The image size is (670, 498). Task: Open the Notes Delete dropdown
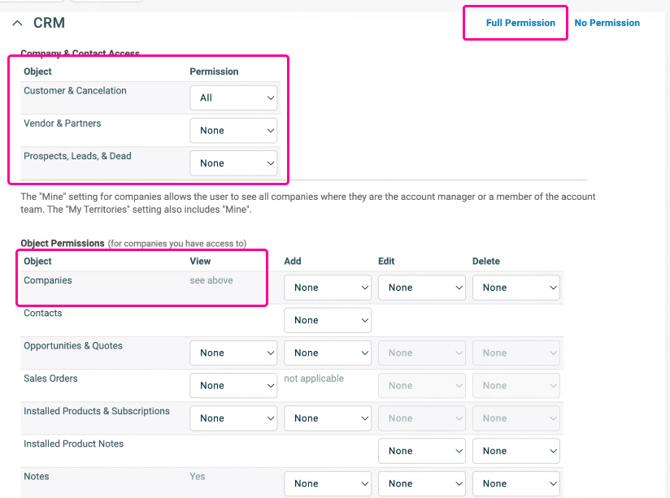(515, 484)
